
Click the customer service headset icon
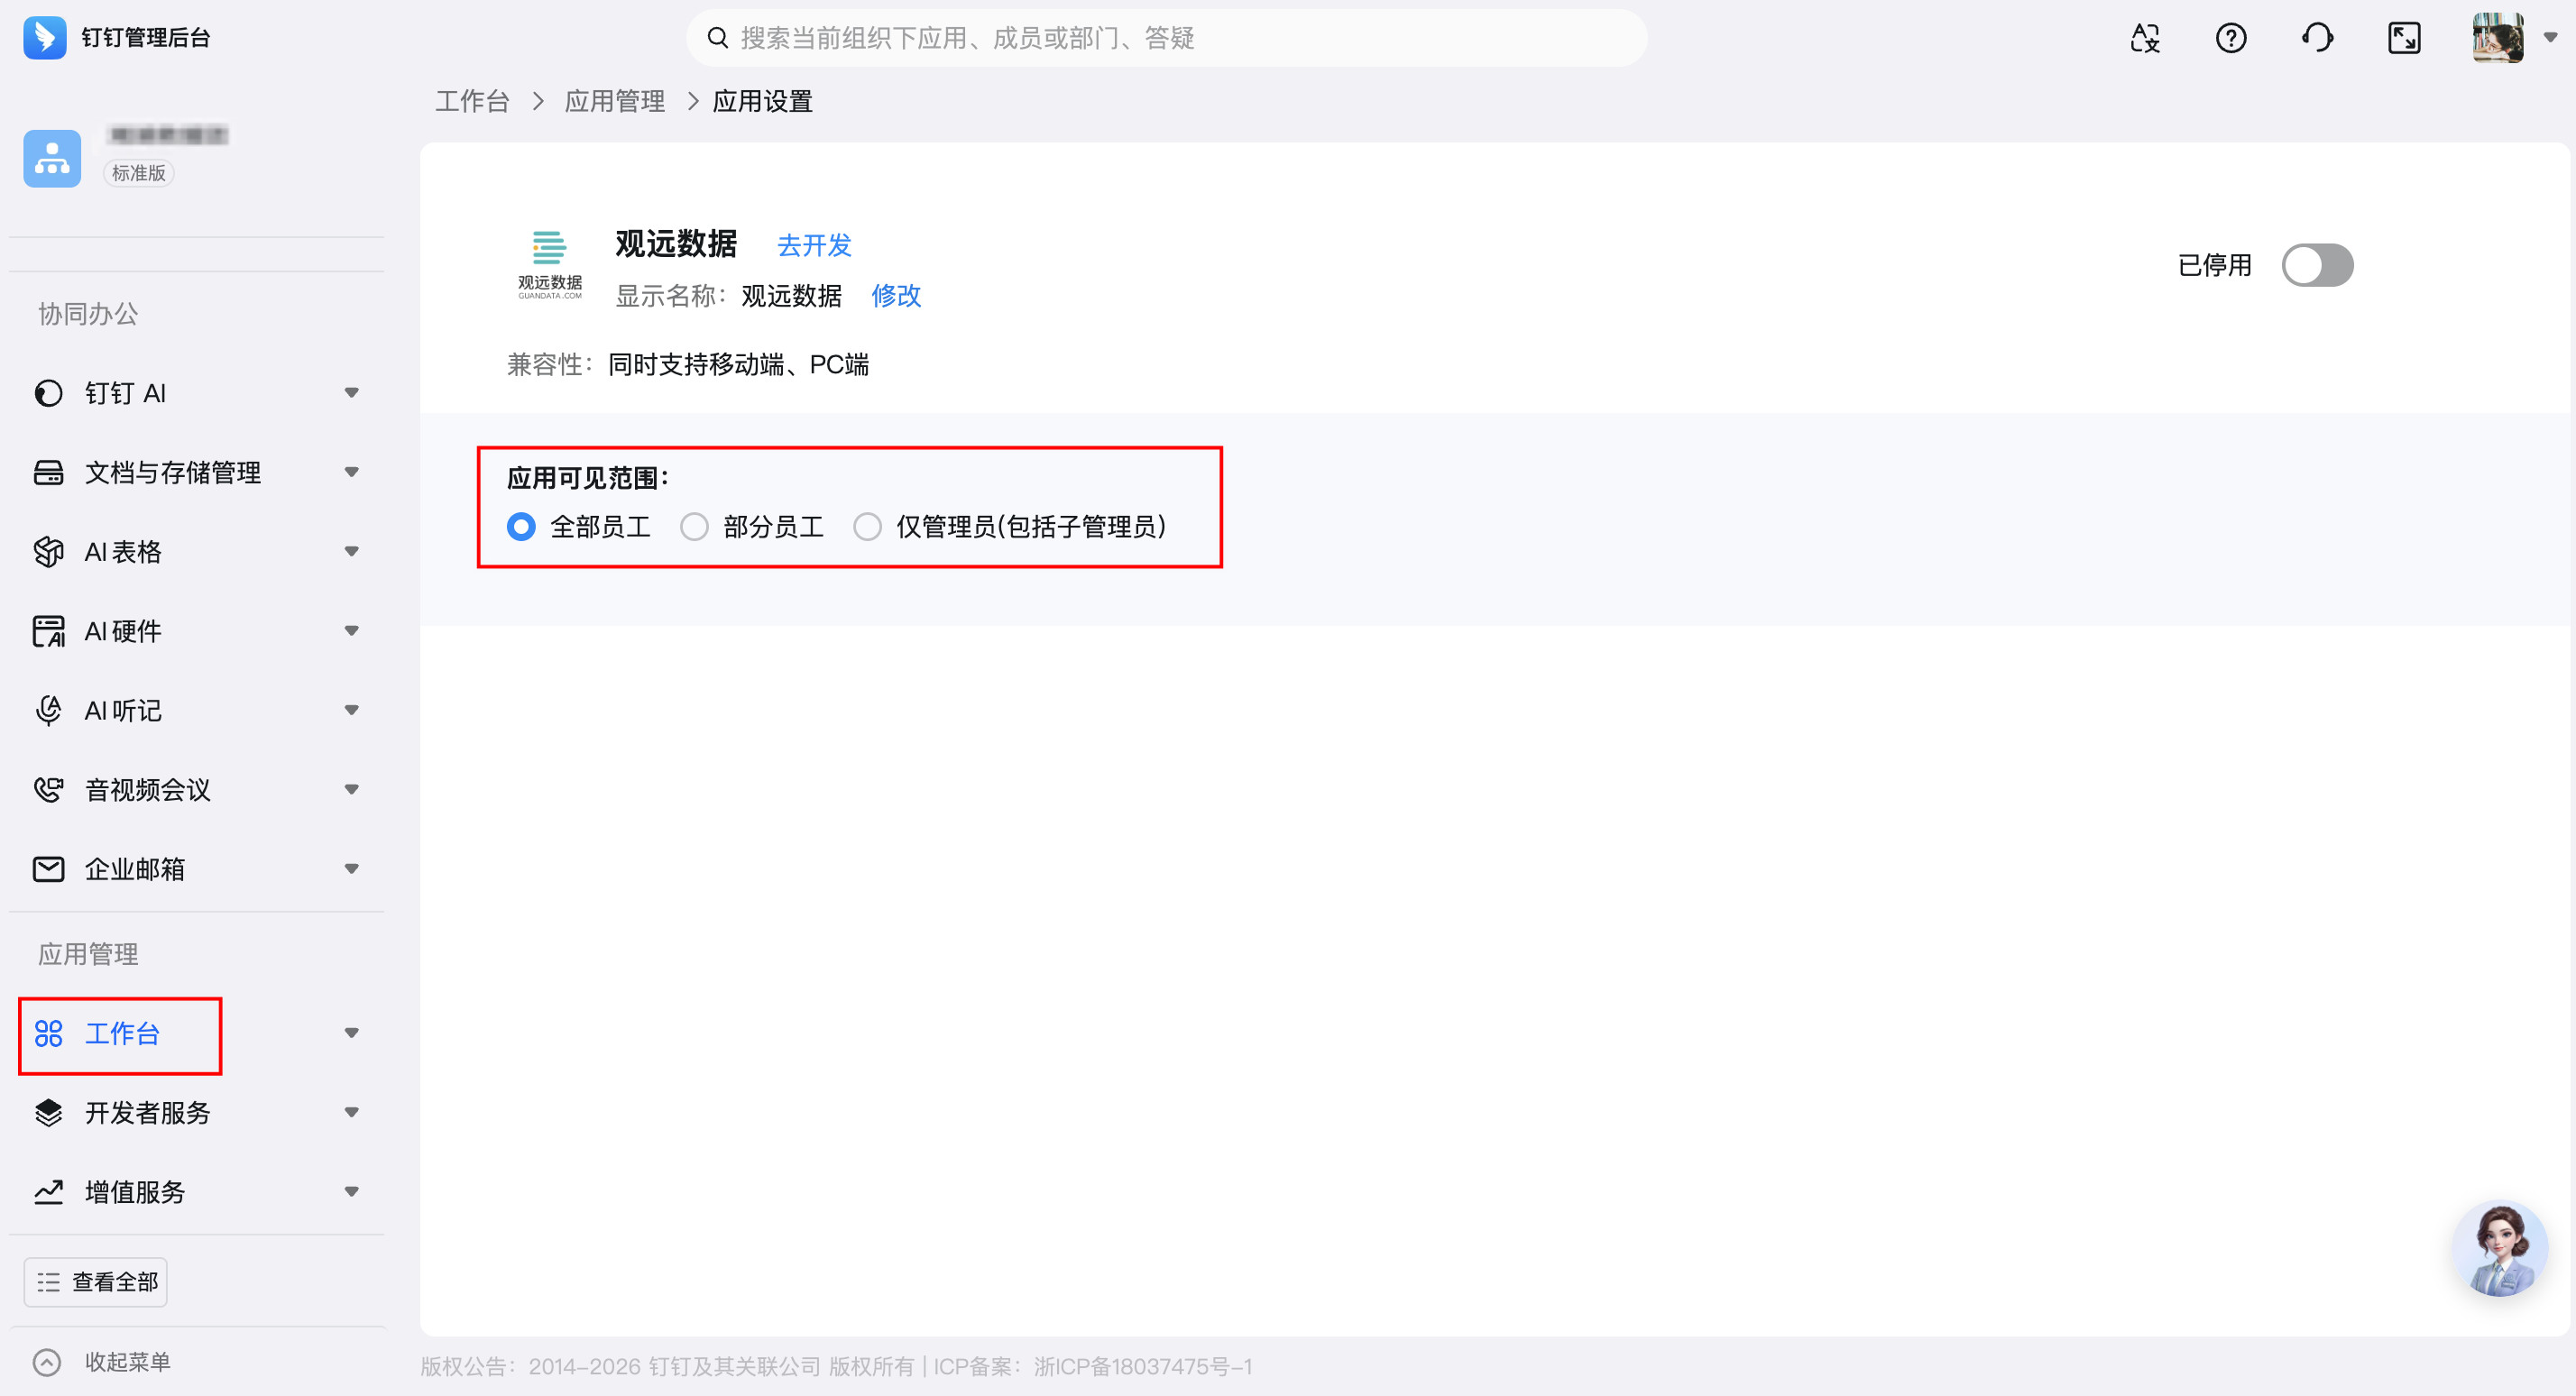2317,38
